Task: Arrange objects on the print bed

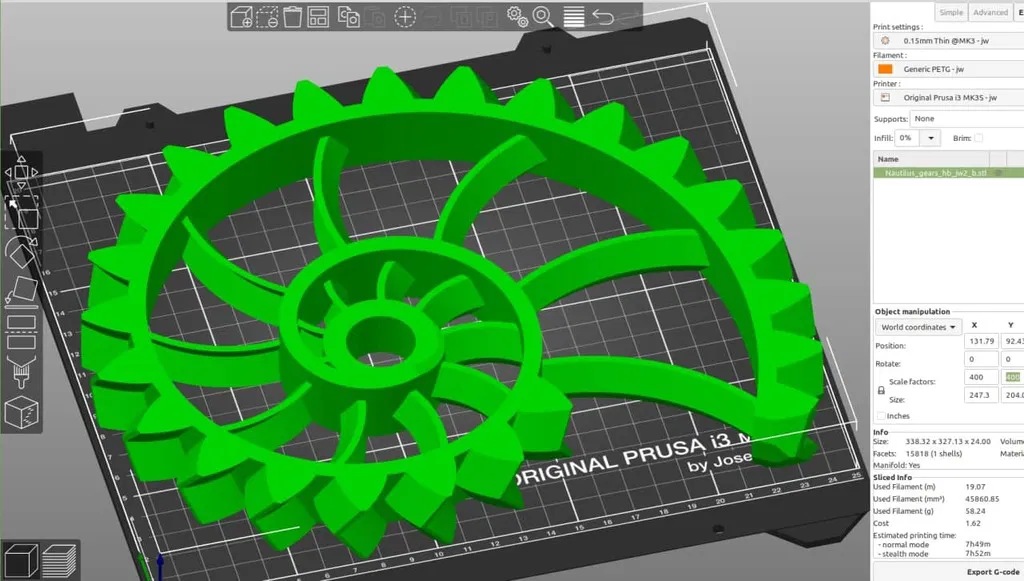Action: [318, 16]
